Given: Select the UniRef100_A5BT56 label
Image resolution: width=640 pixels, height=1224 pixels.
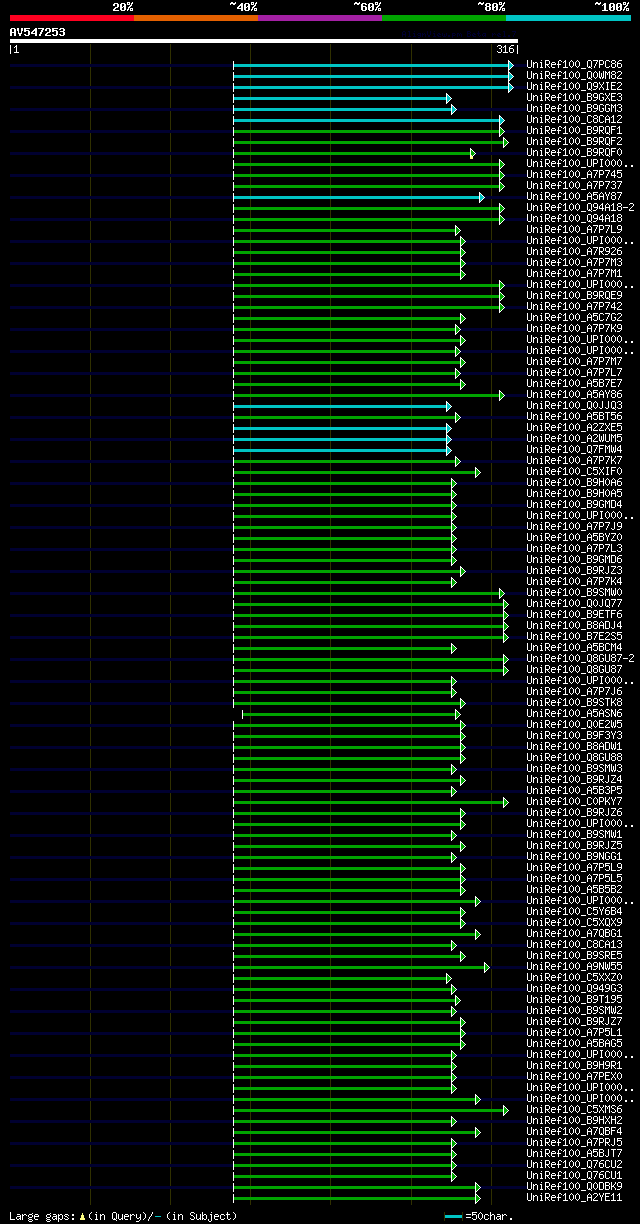Looking at the screenshot, I should 574,416.
